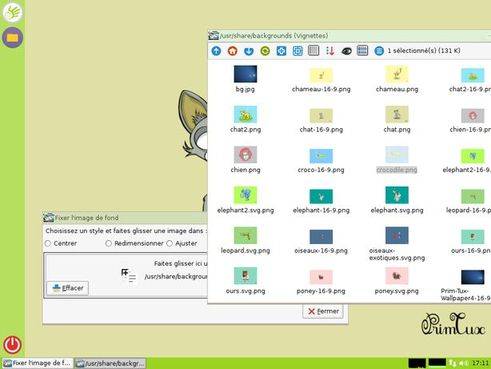Select the ours-16-9 thumbnail
491x369 pixels.
[472, 237]
